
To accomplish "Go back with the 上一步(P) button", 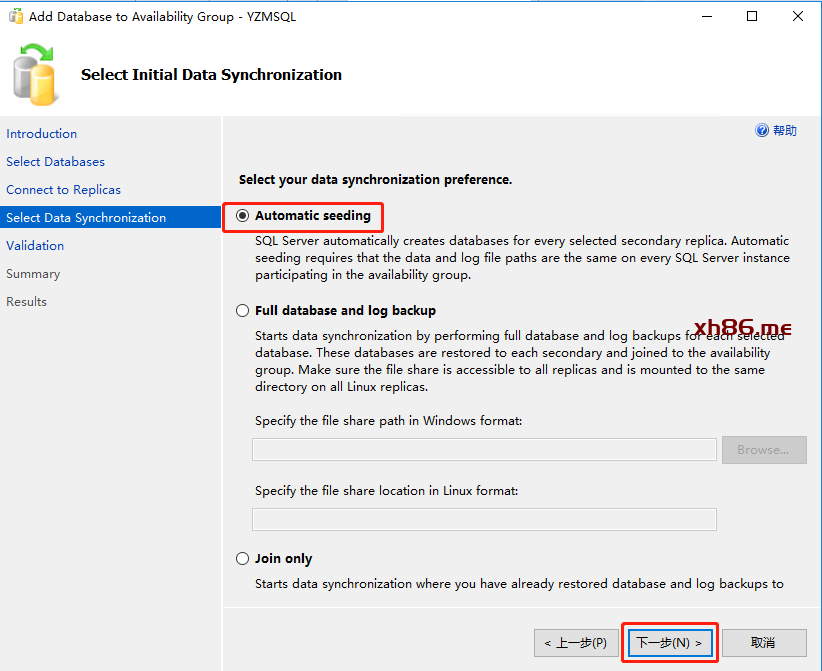I will [574, 643].
